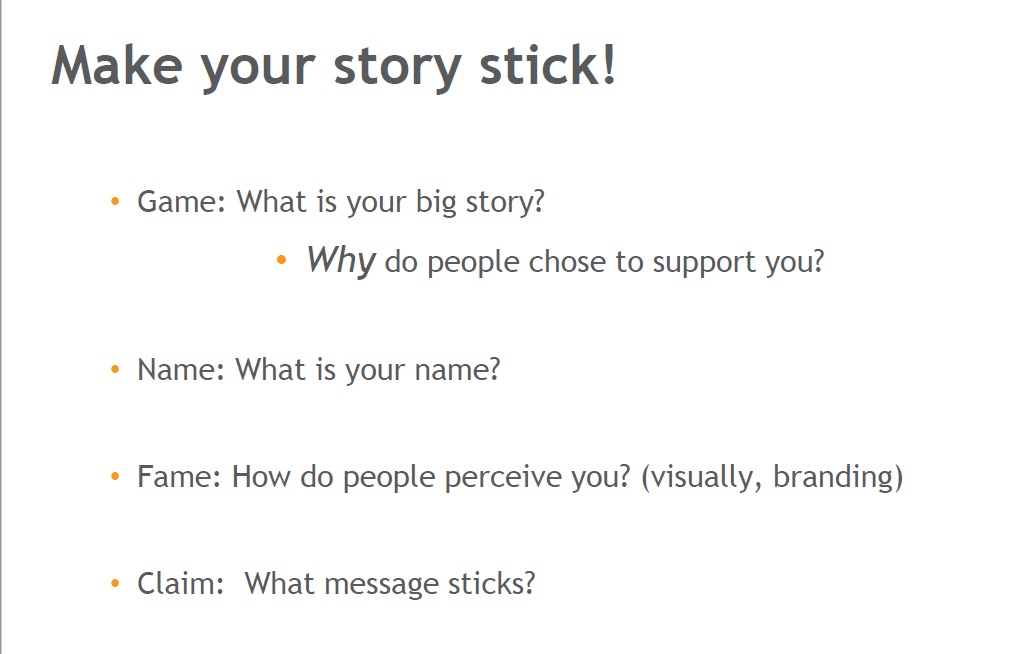Image resolution: width=1034 pixels, height=654 pixels.
Task: Click the 'Claim: What message sticks?' line
Action: pos(336,584)
